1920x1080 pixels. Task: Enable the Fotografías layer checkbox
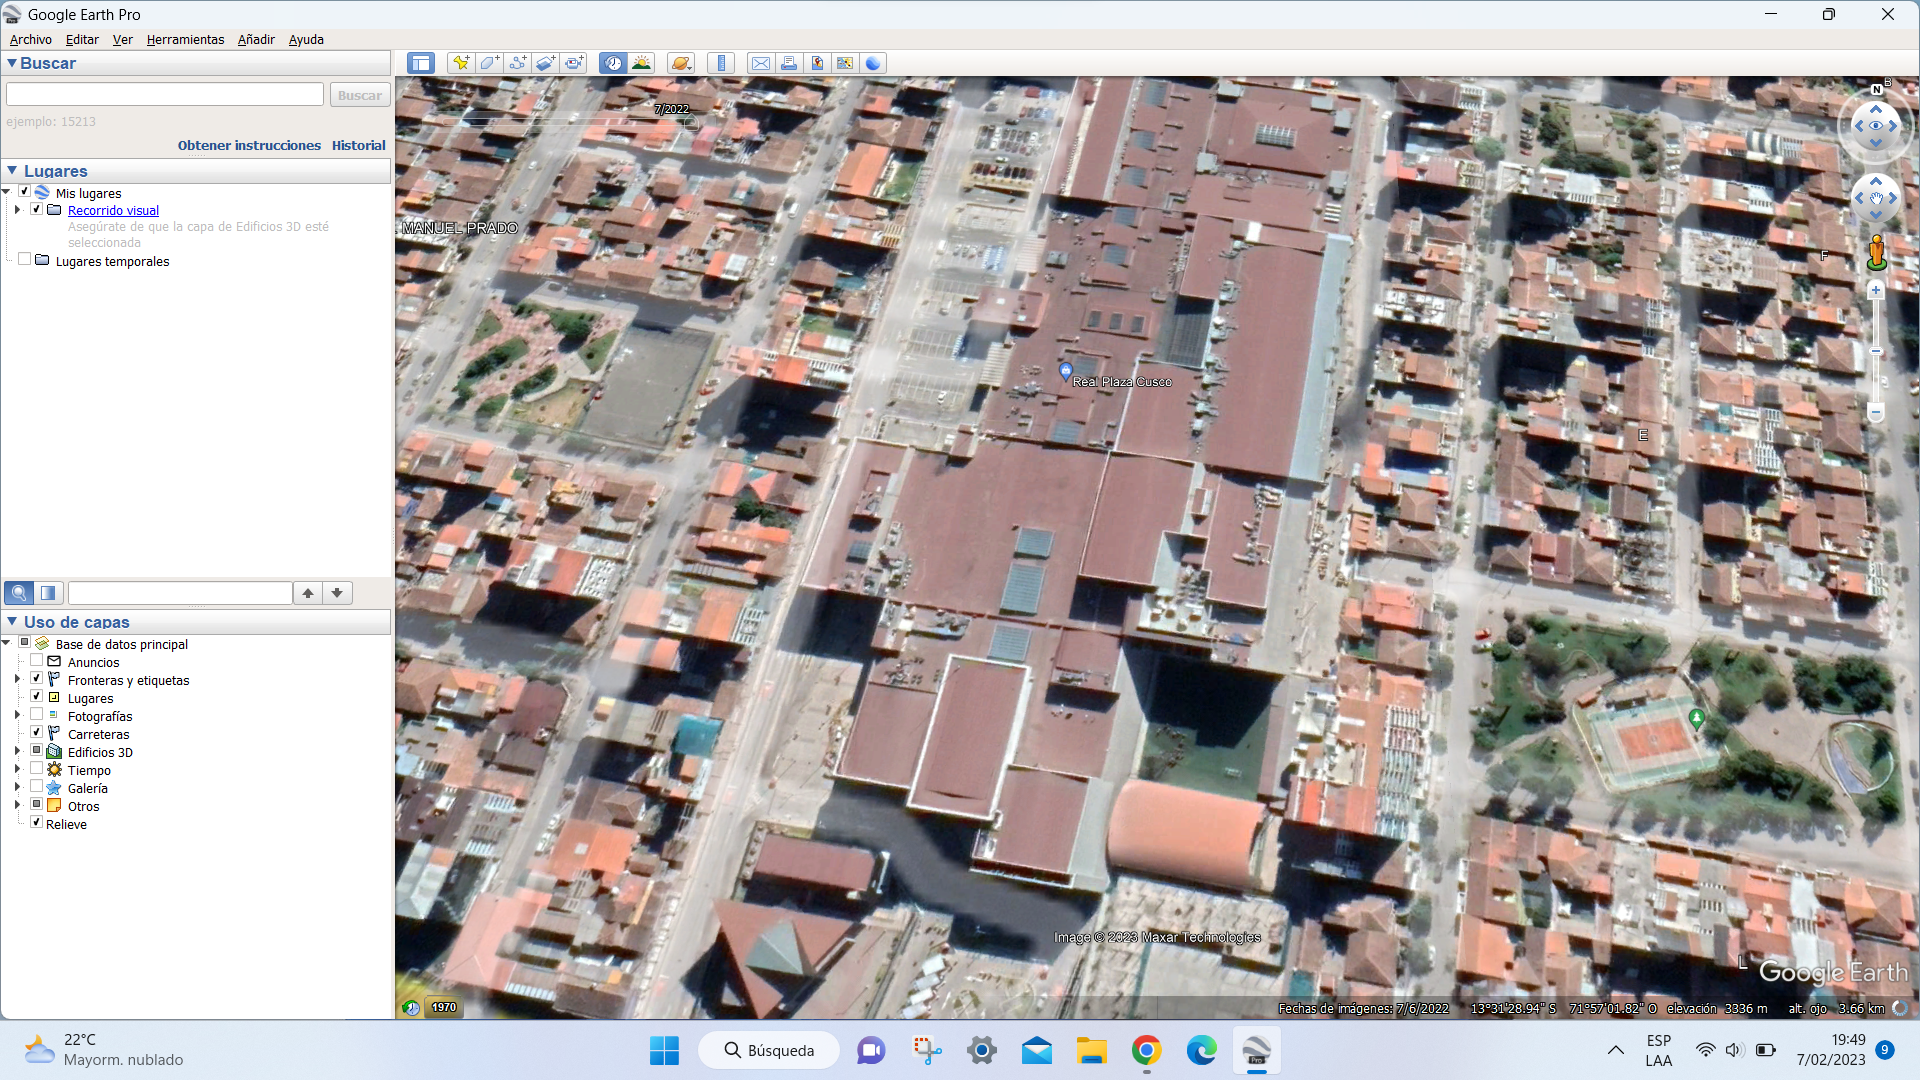click(x=37, y=715)
